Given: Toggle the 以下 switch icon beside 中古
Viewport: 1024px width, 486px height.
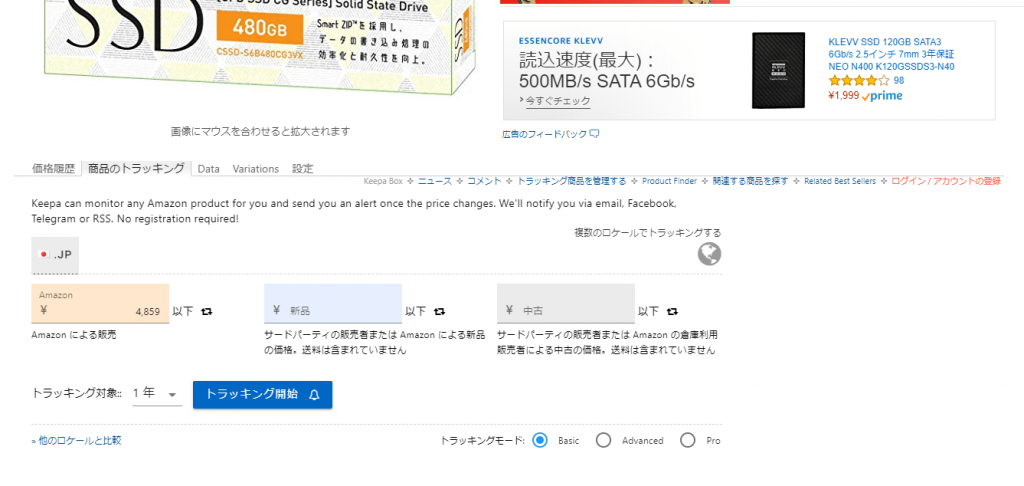Looking at the screenshot, I should (672, 311).
